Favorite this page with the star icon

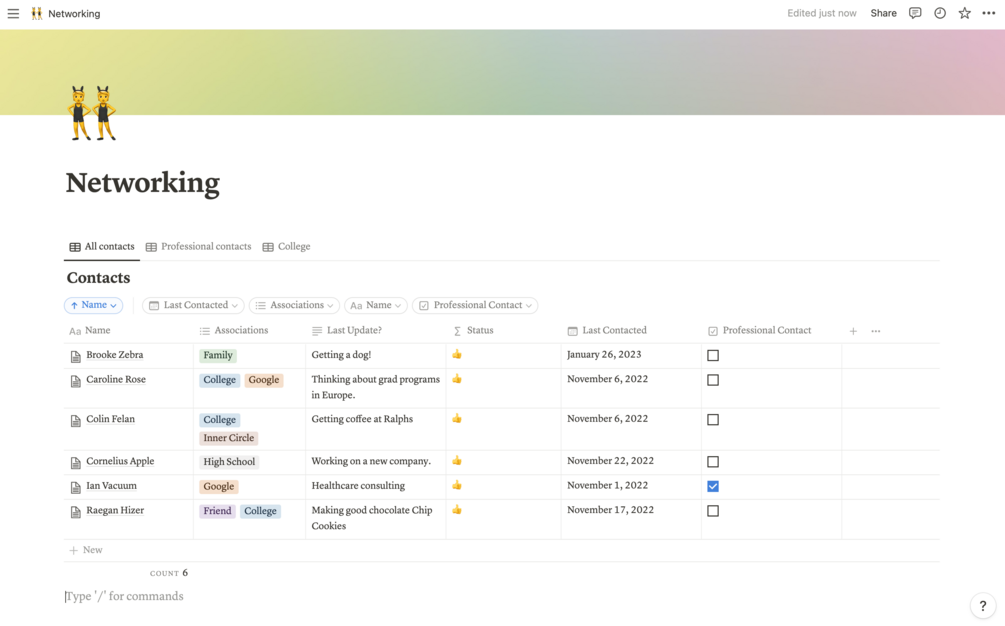pos(965,13)
